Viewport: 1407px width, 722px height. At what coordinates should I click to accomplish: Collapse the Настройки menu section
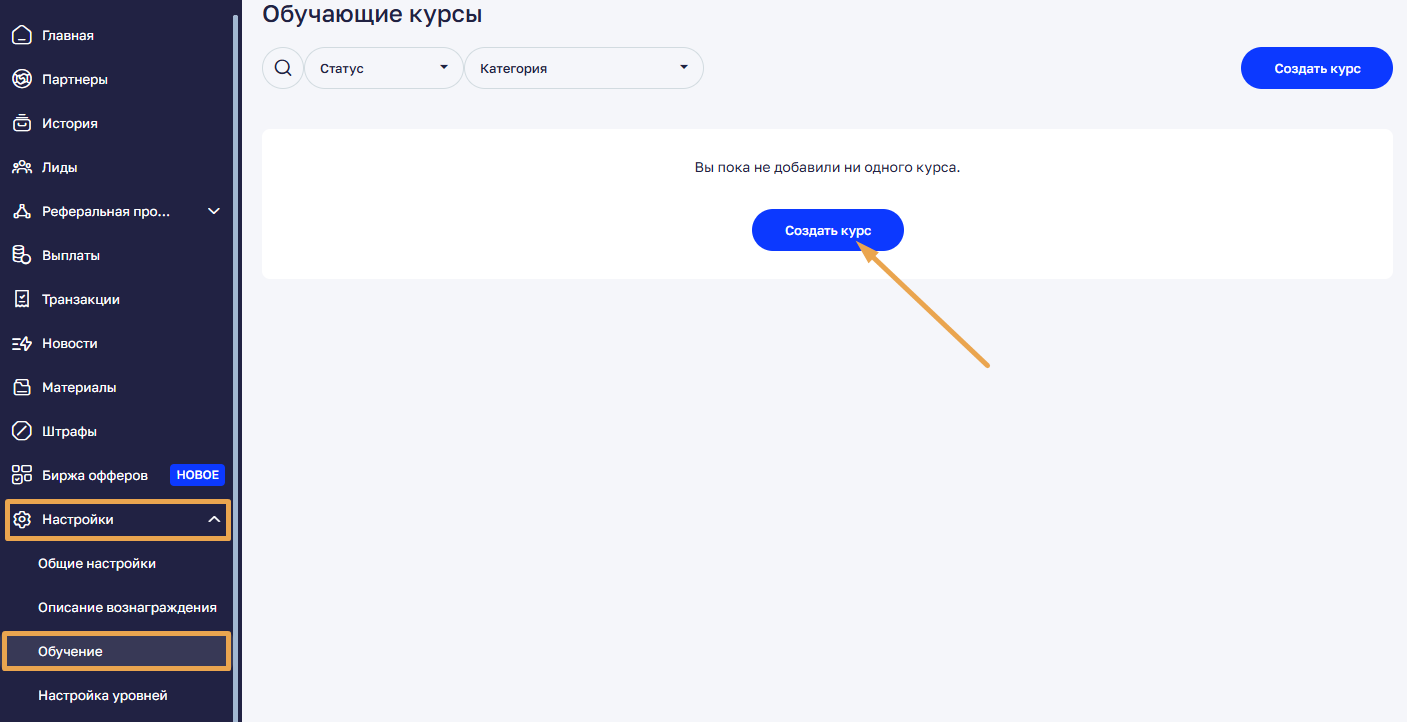pyautogui.click(x=213, y=520)
